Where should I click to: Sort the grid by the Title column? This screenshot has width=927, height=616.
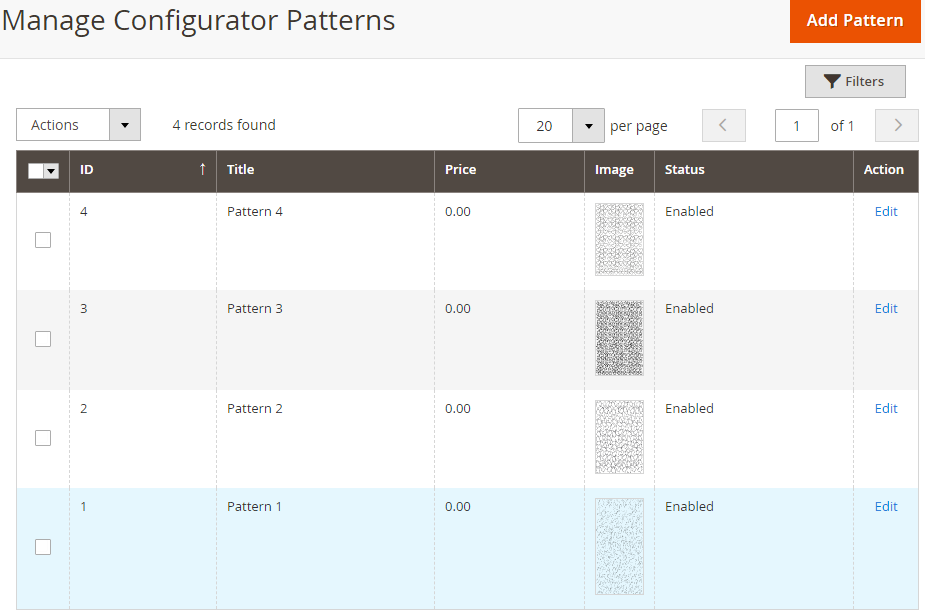(240, 170)
